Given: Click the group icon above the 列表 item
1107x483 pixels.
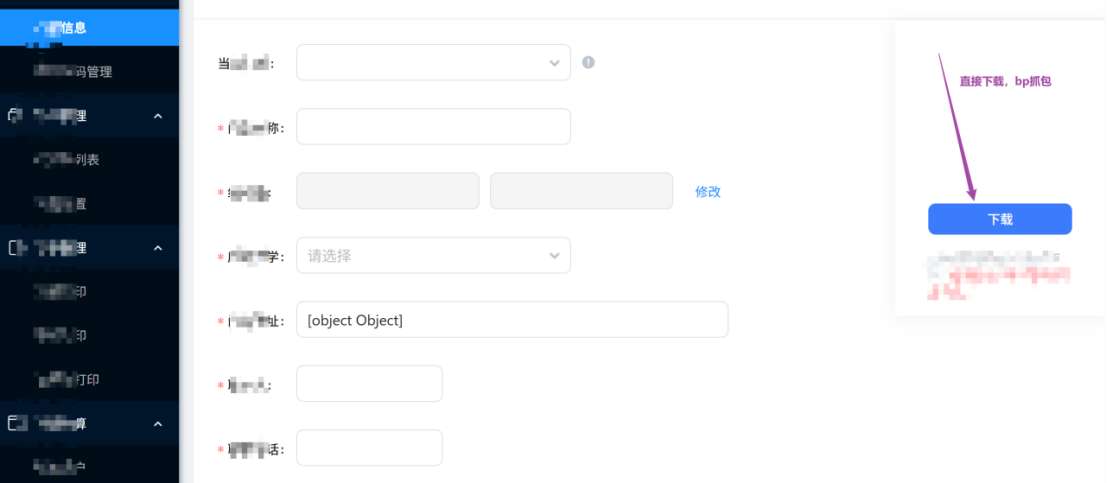Looking at the screenshot, I should coord(14,116).
